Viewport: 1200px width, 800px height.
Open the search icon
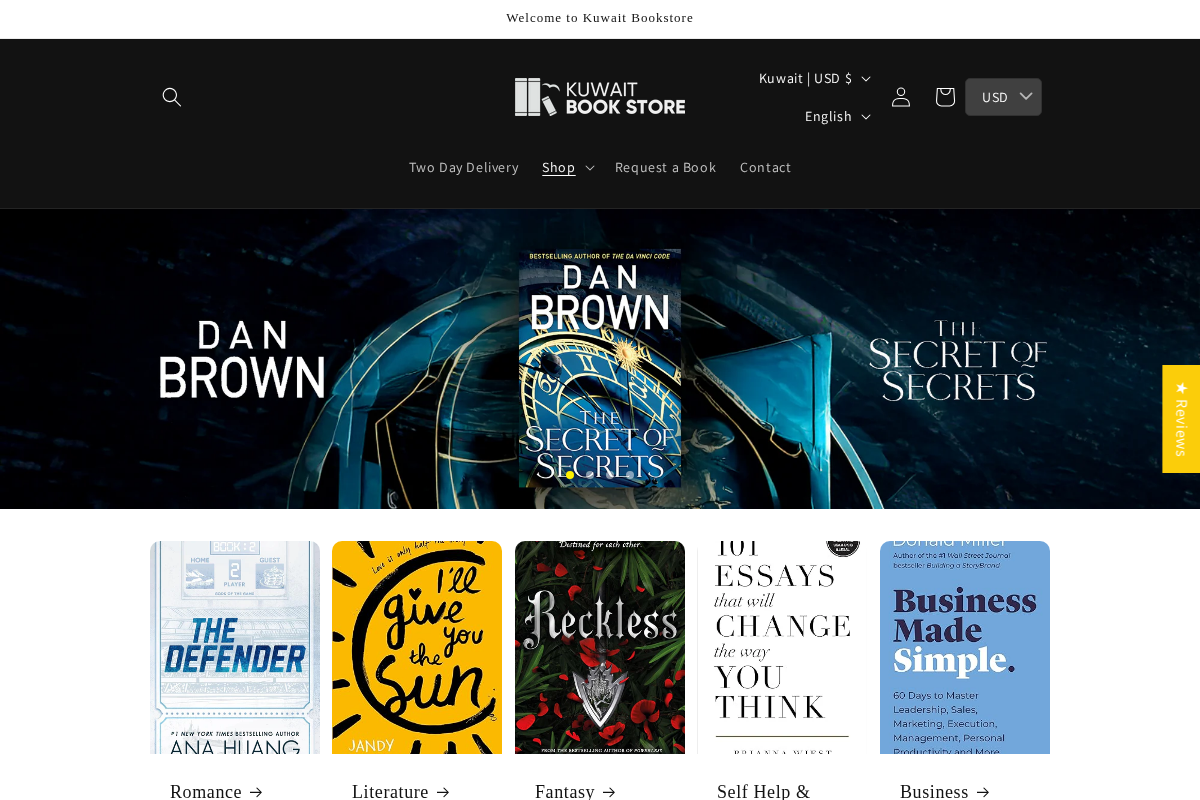click(170, 96)
